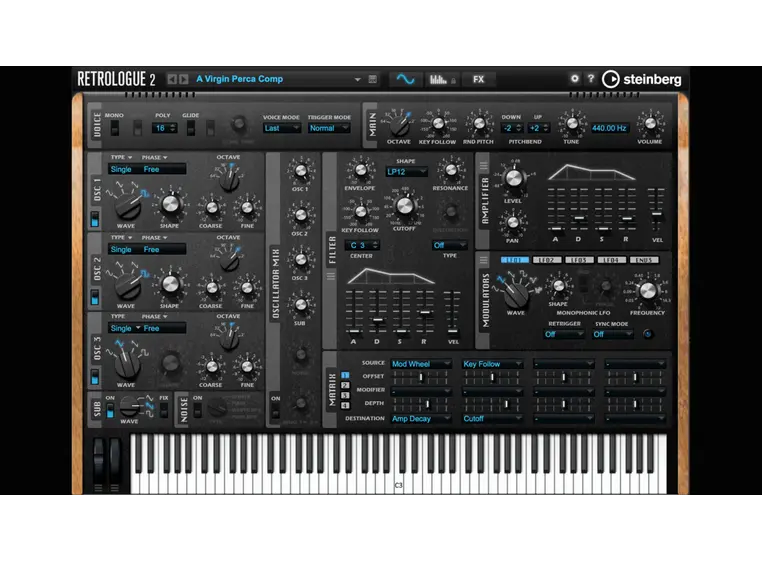
Task: Click the OSC 2 Wave selector knob
Action: (x=127, y=286)
